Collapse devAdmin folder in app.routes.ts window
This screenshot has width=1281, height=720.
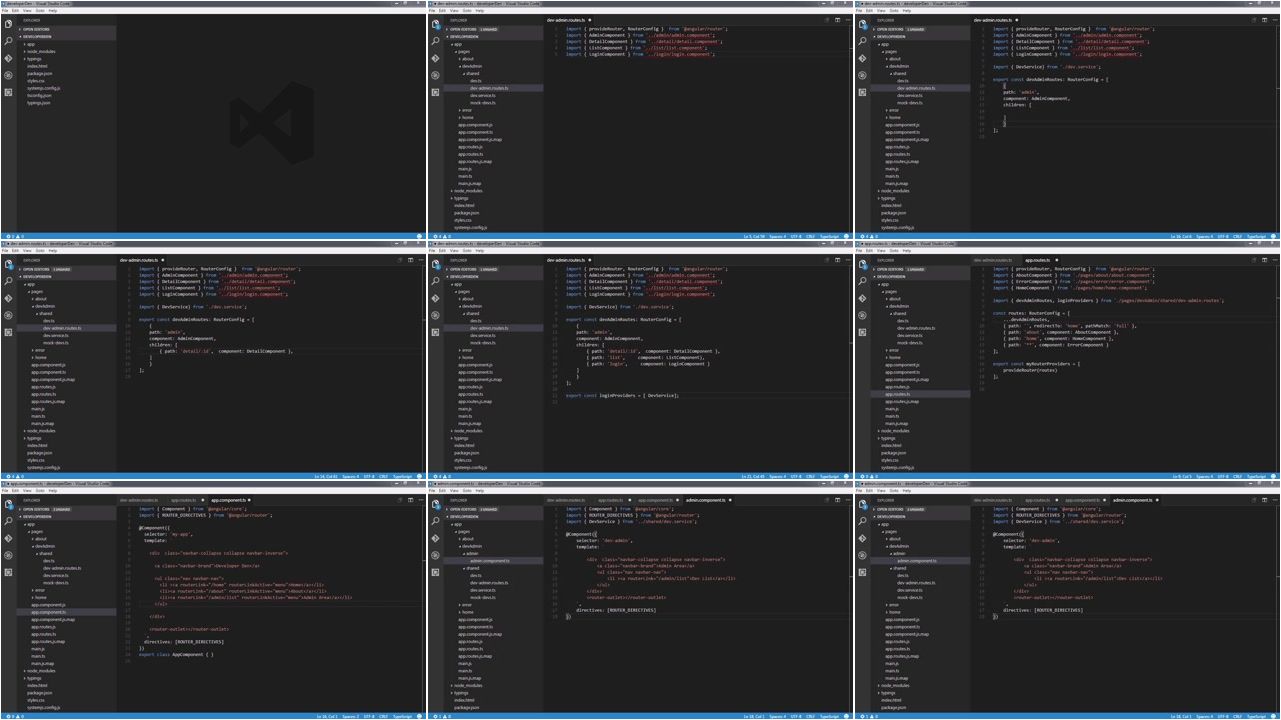click(898, 306)
